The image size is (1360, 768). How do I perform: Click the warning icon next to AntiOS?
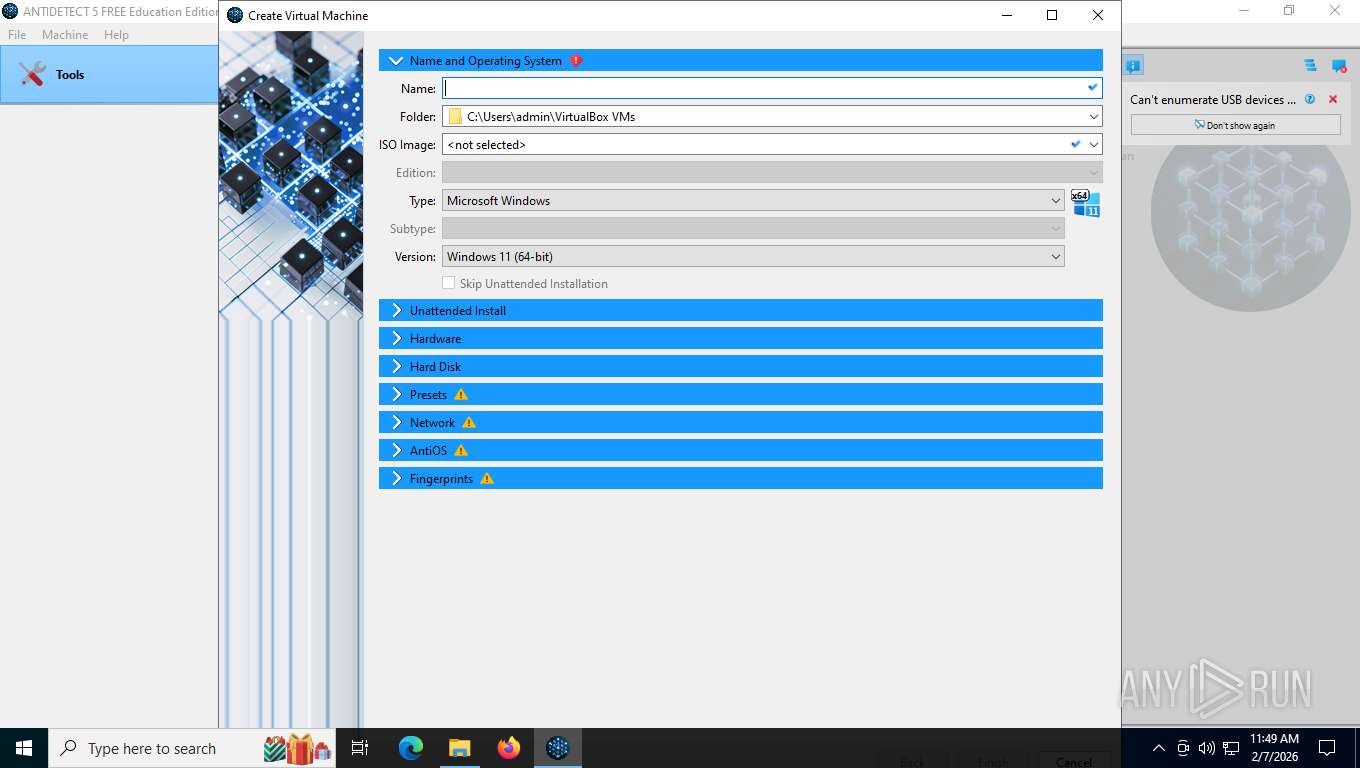[461, 450]
